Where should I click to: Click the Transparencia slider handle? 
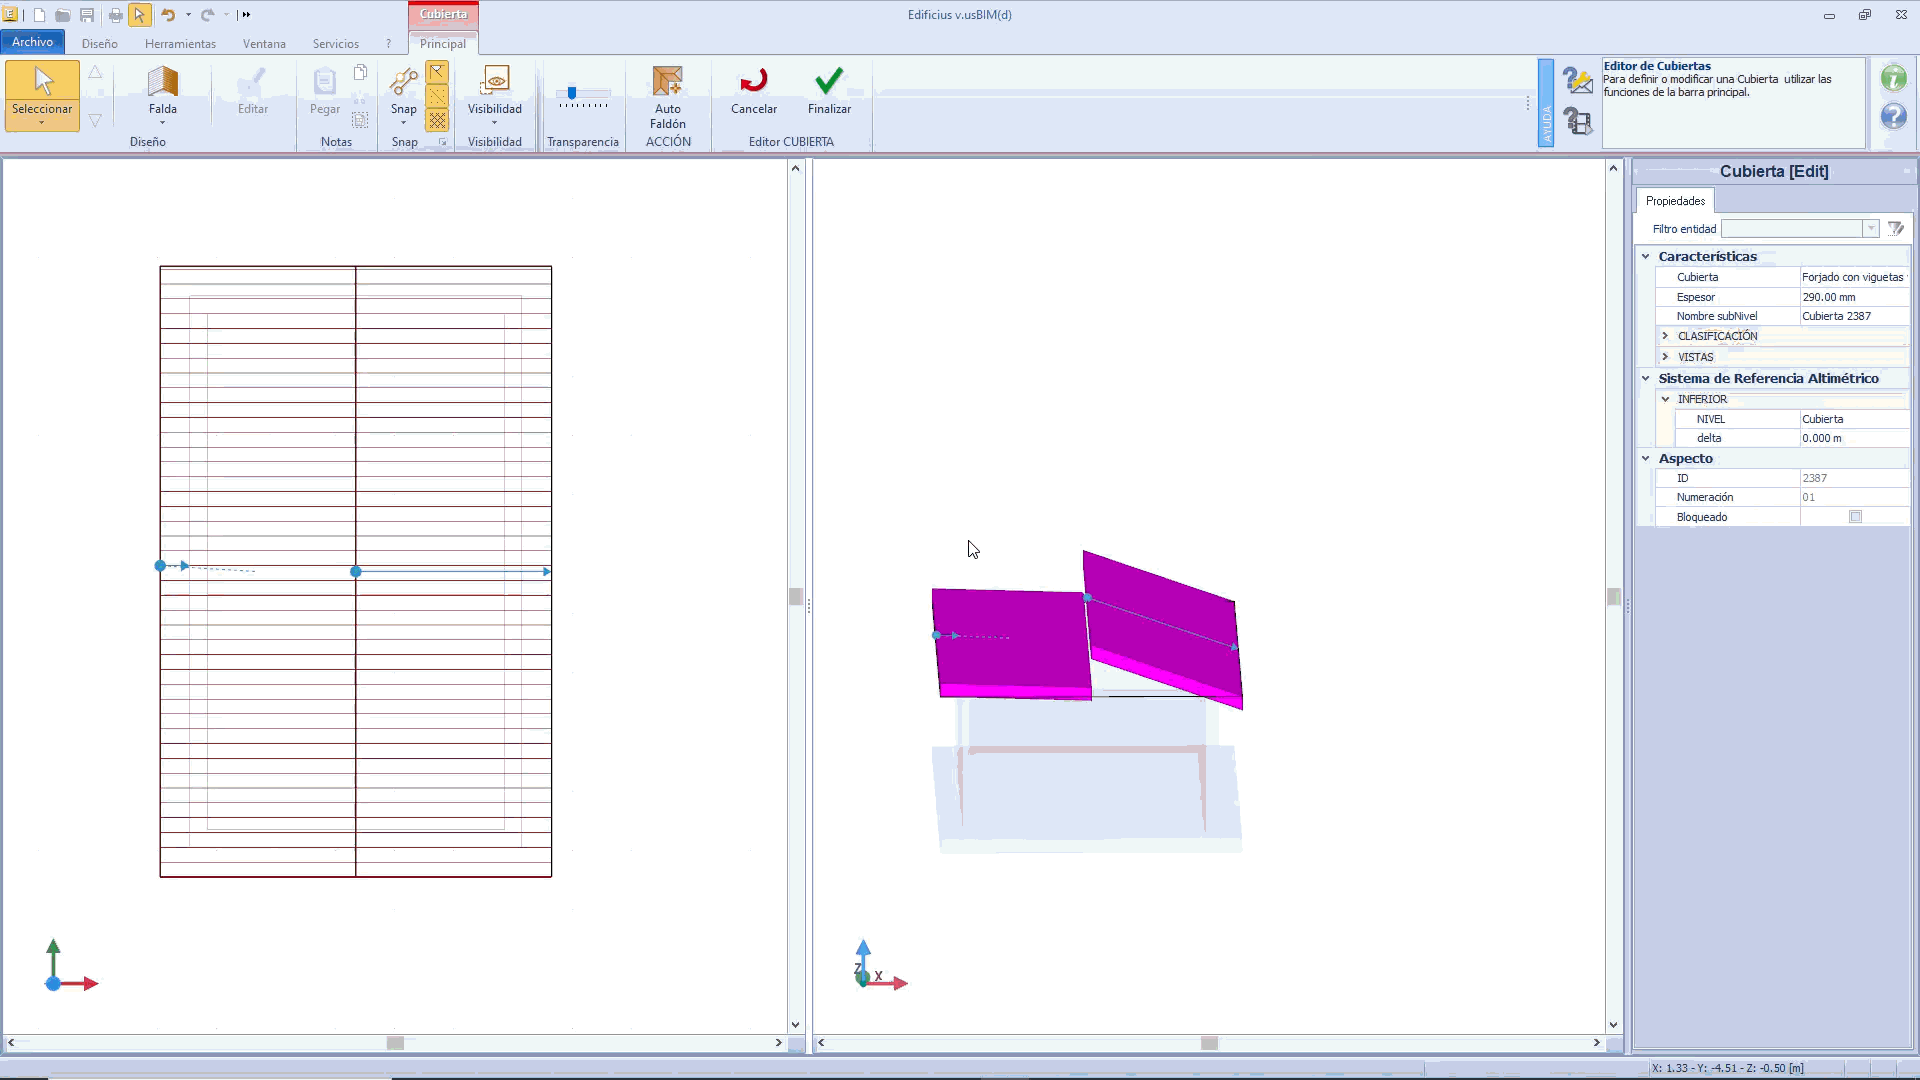(x=572, y=93)
